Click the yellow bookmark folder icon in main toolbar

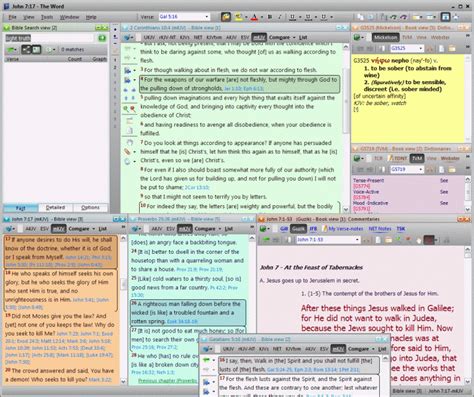pos(226,17)
